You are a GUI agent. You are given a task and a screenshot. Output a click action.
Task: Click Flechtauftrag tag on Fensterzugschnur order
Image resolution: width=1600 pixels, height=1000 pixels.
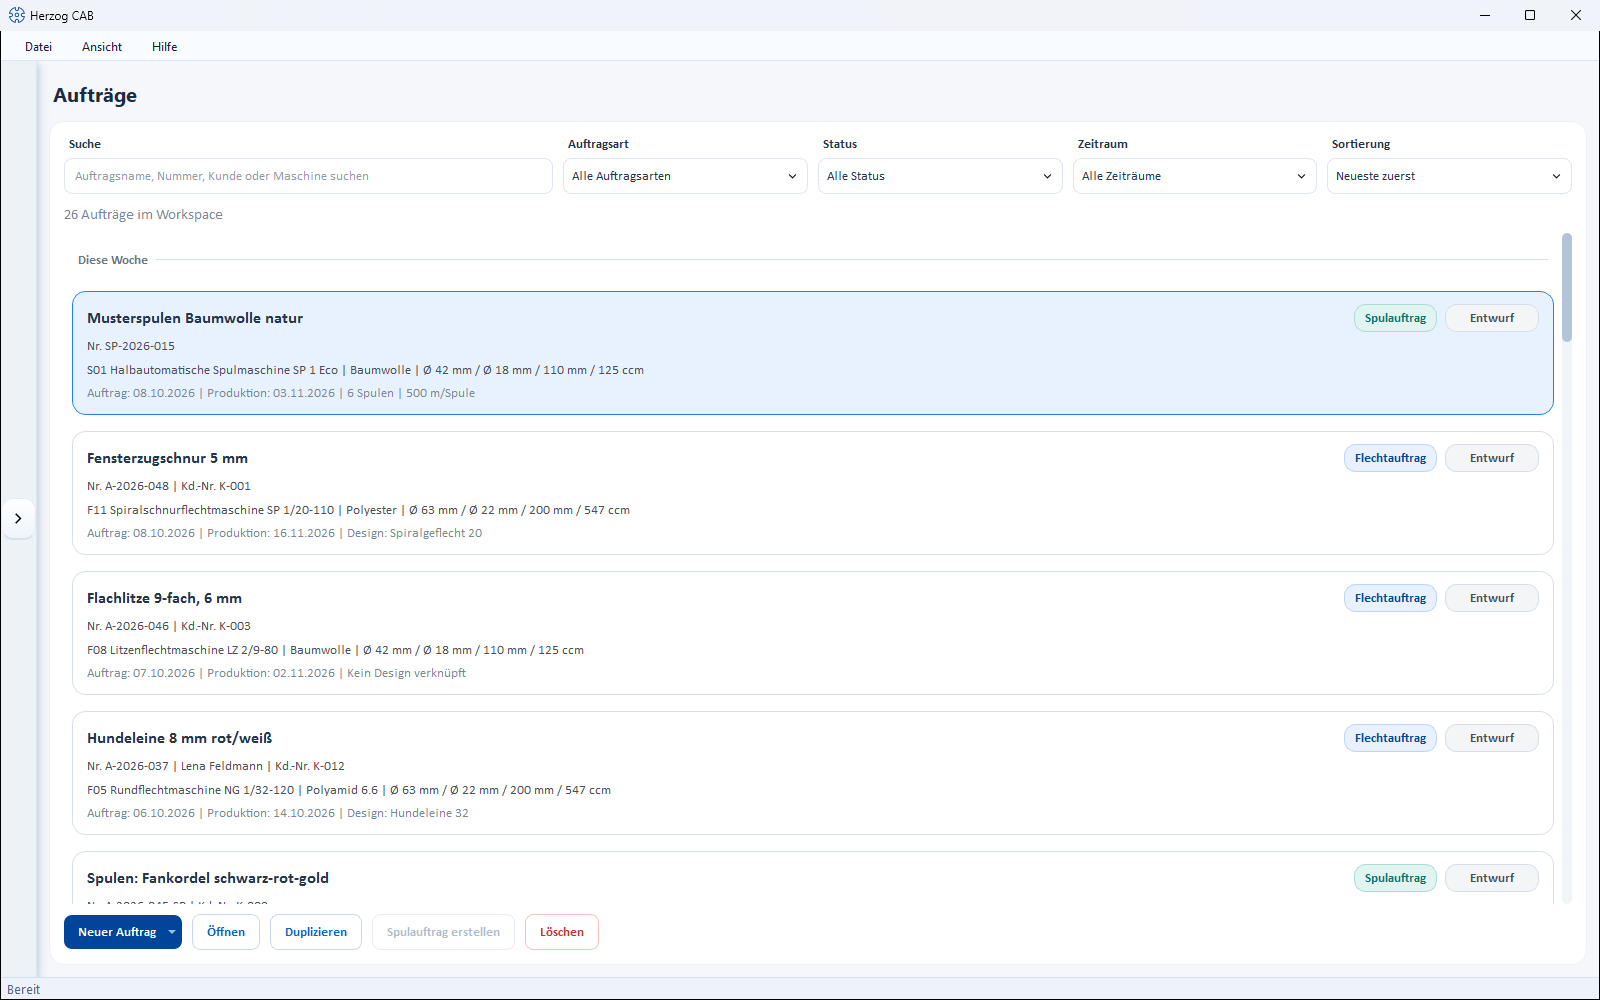1390,458
